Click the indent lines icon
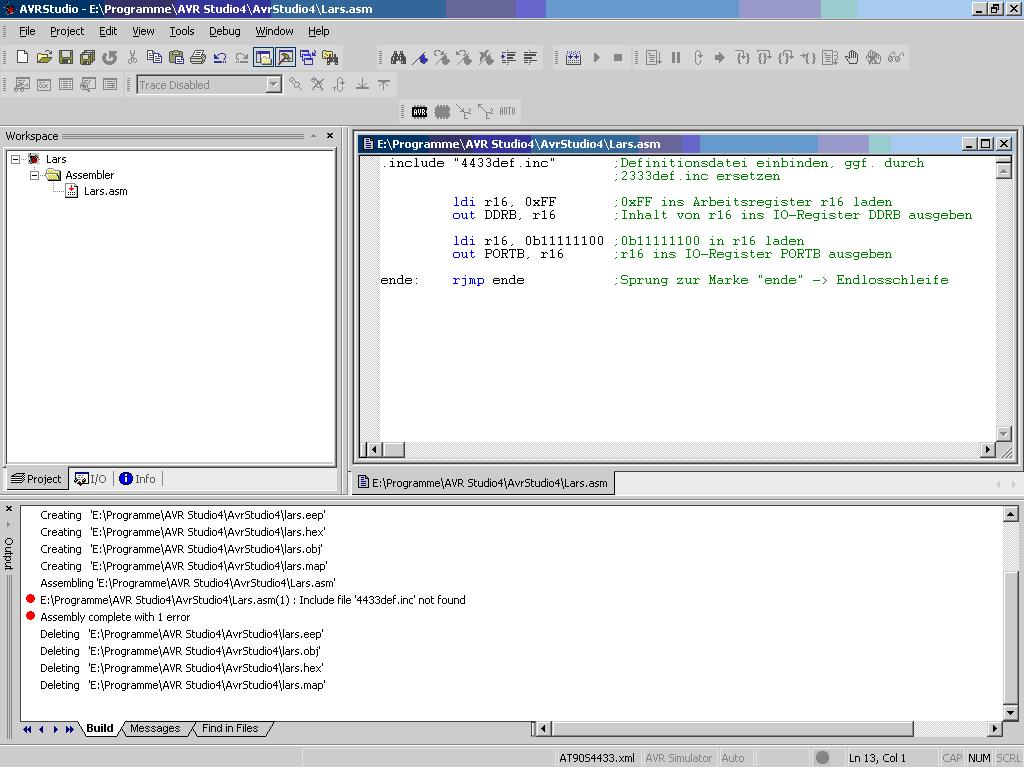This screenshot has width=1024, height=768. (x=508, y=57)
